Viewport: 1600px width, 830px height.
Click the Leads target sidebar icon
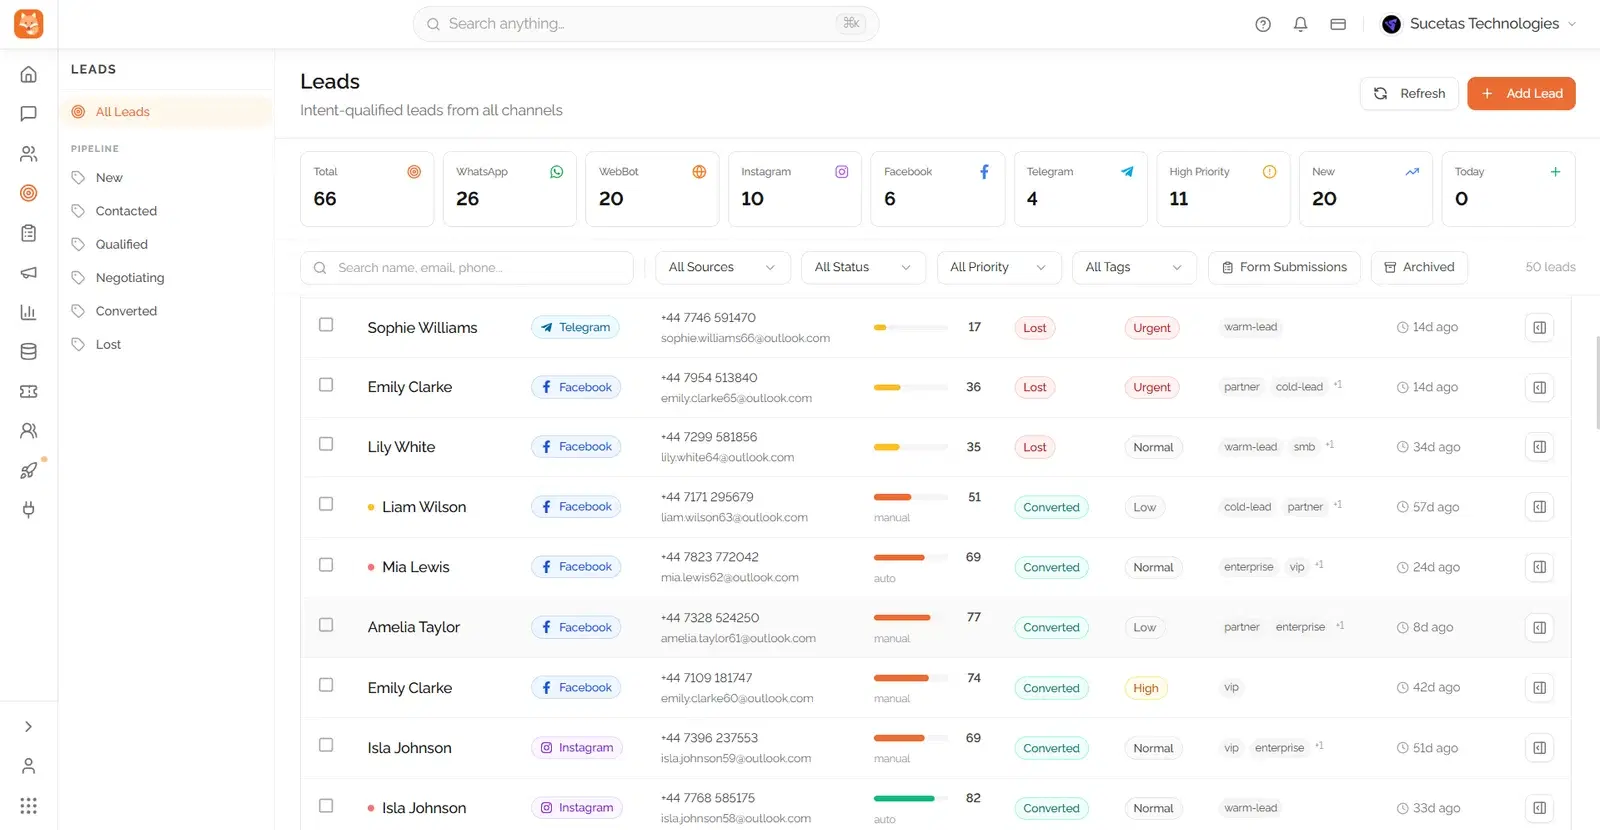(x=29, y=193)
